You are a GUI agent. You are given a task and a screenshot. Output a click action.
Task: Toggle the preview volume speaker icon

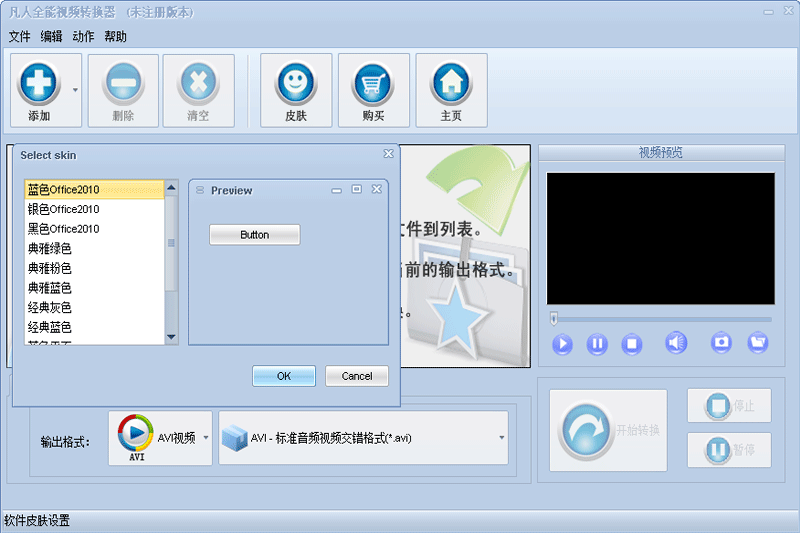coord(676,343)
